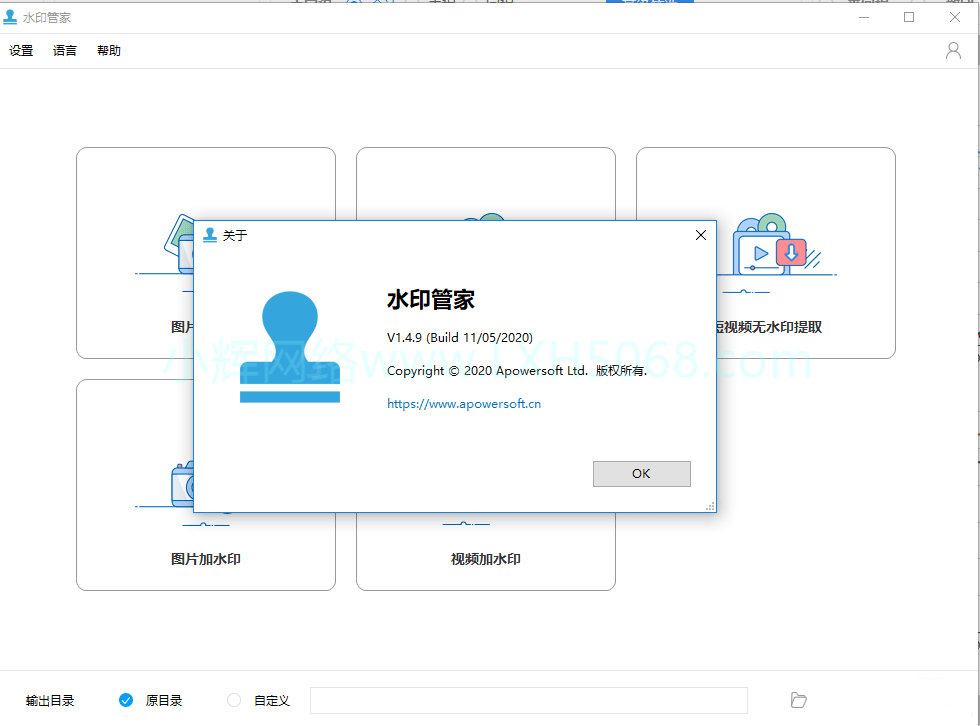Click the blue stamp logo in 关于 dialog

(x=290, y=347)
